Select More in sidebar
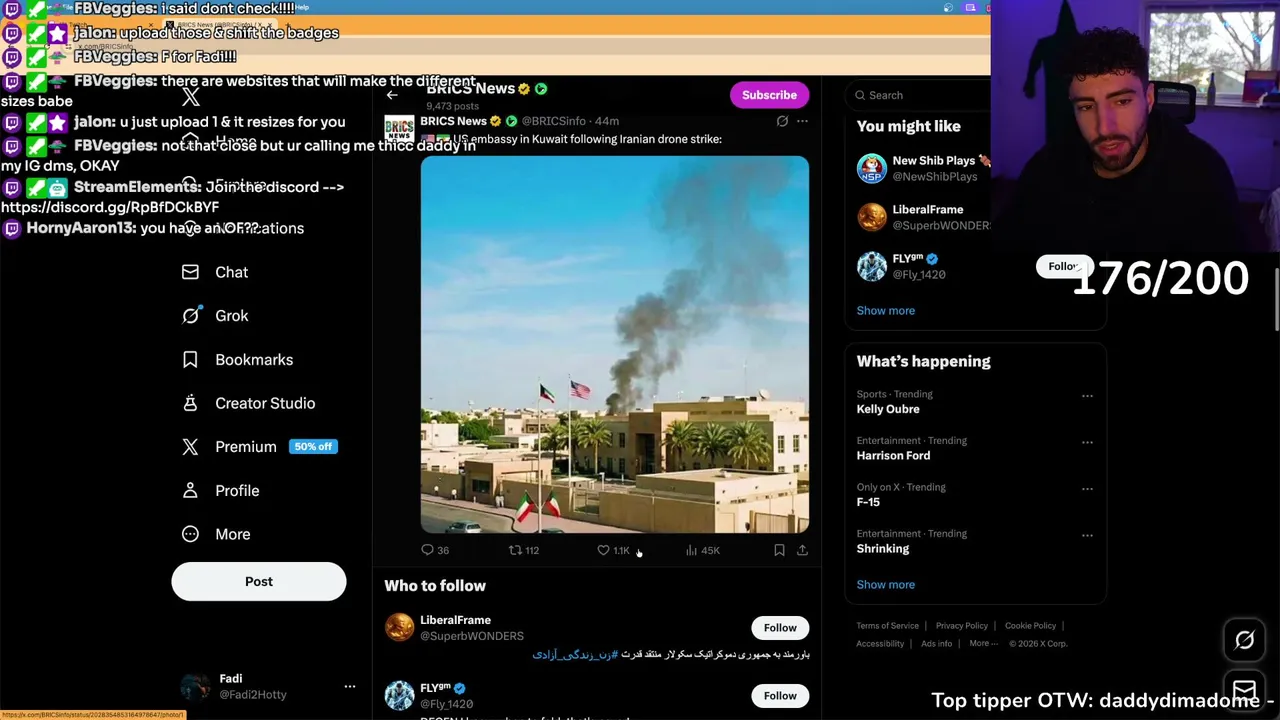Viewport: 1280px width, 720px height. (232, 534)
